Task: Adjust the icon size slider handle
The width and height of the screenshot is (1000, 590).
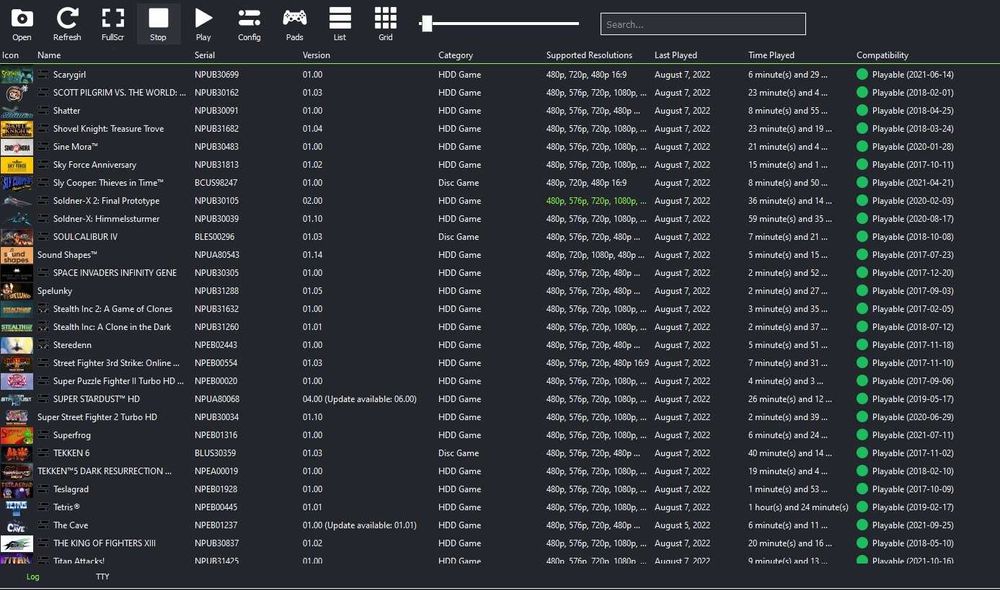Action: [427, 24]
